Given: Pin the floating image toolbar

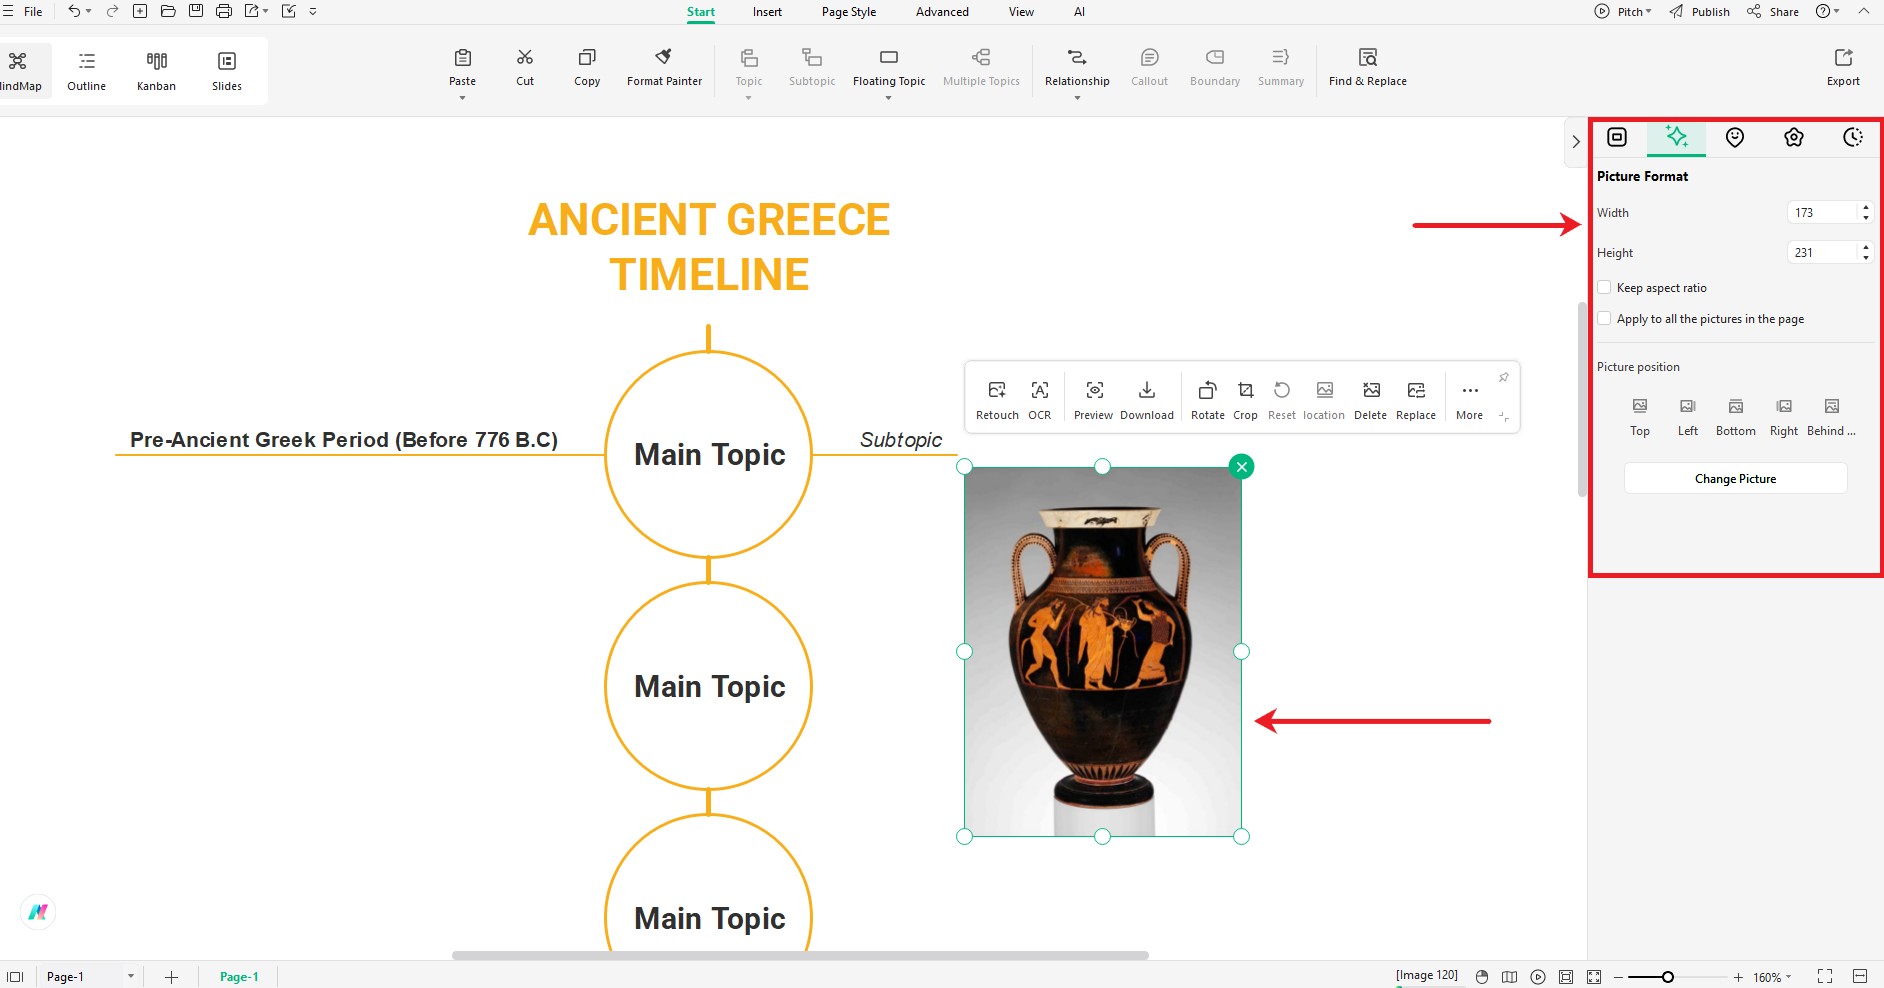Looking at the screenshot, I should 1503,377.
